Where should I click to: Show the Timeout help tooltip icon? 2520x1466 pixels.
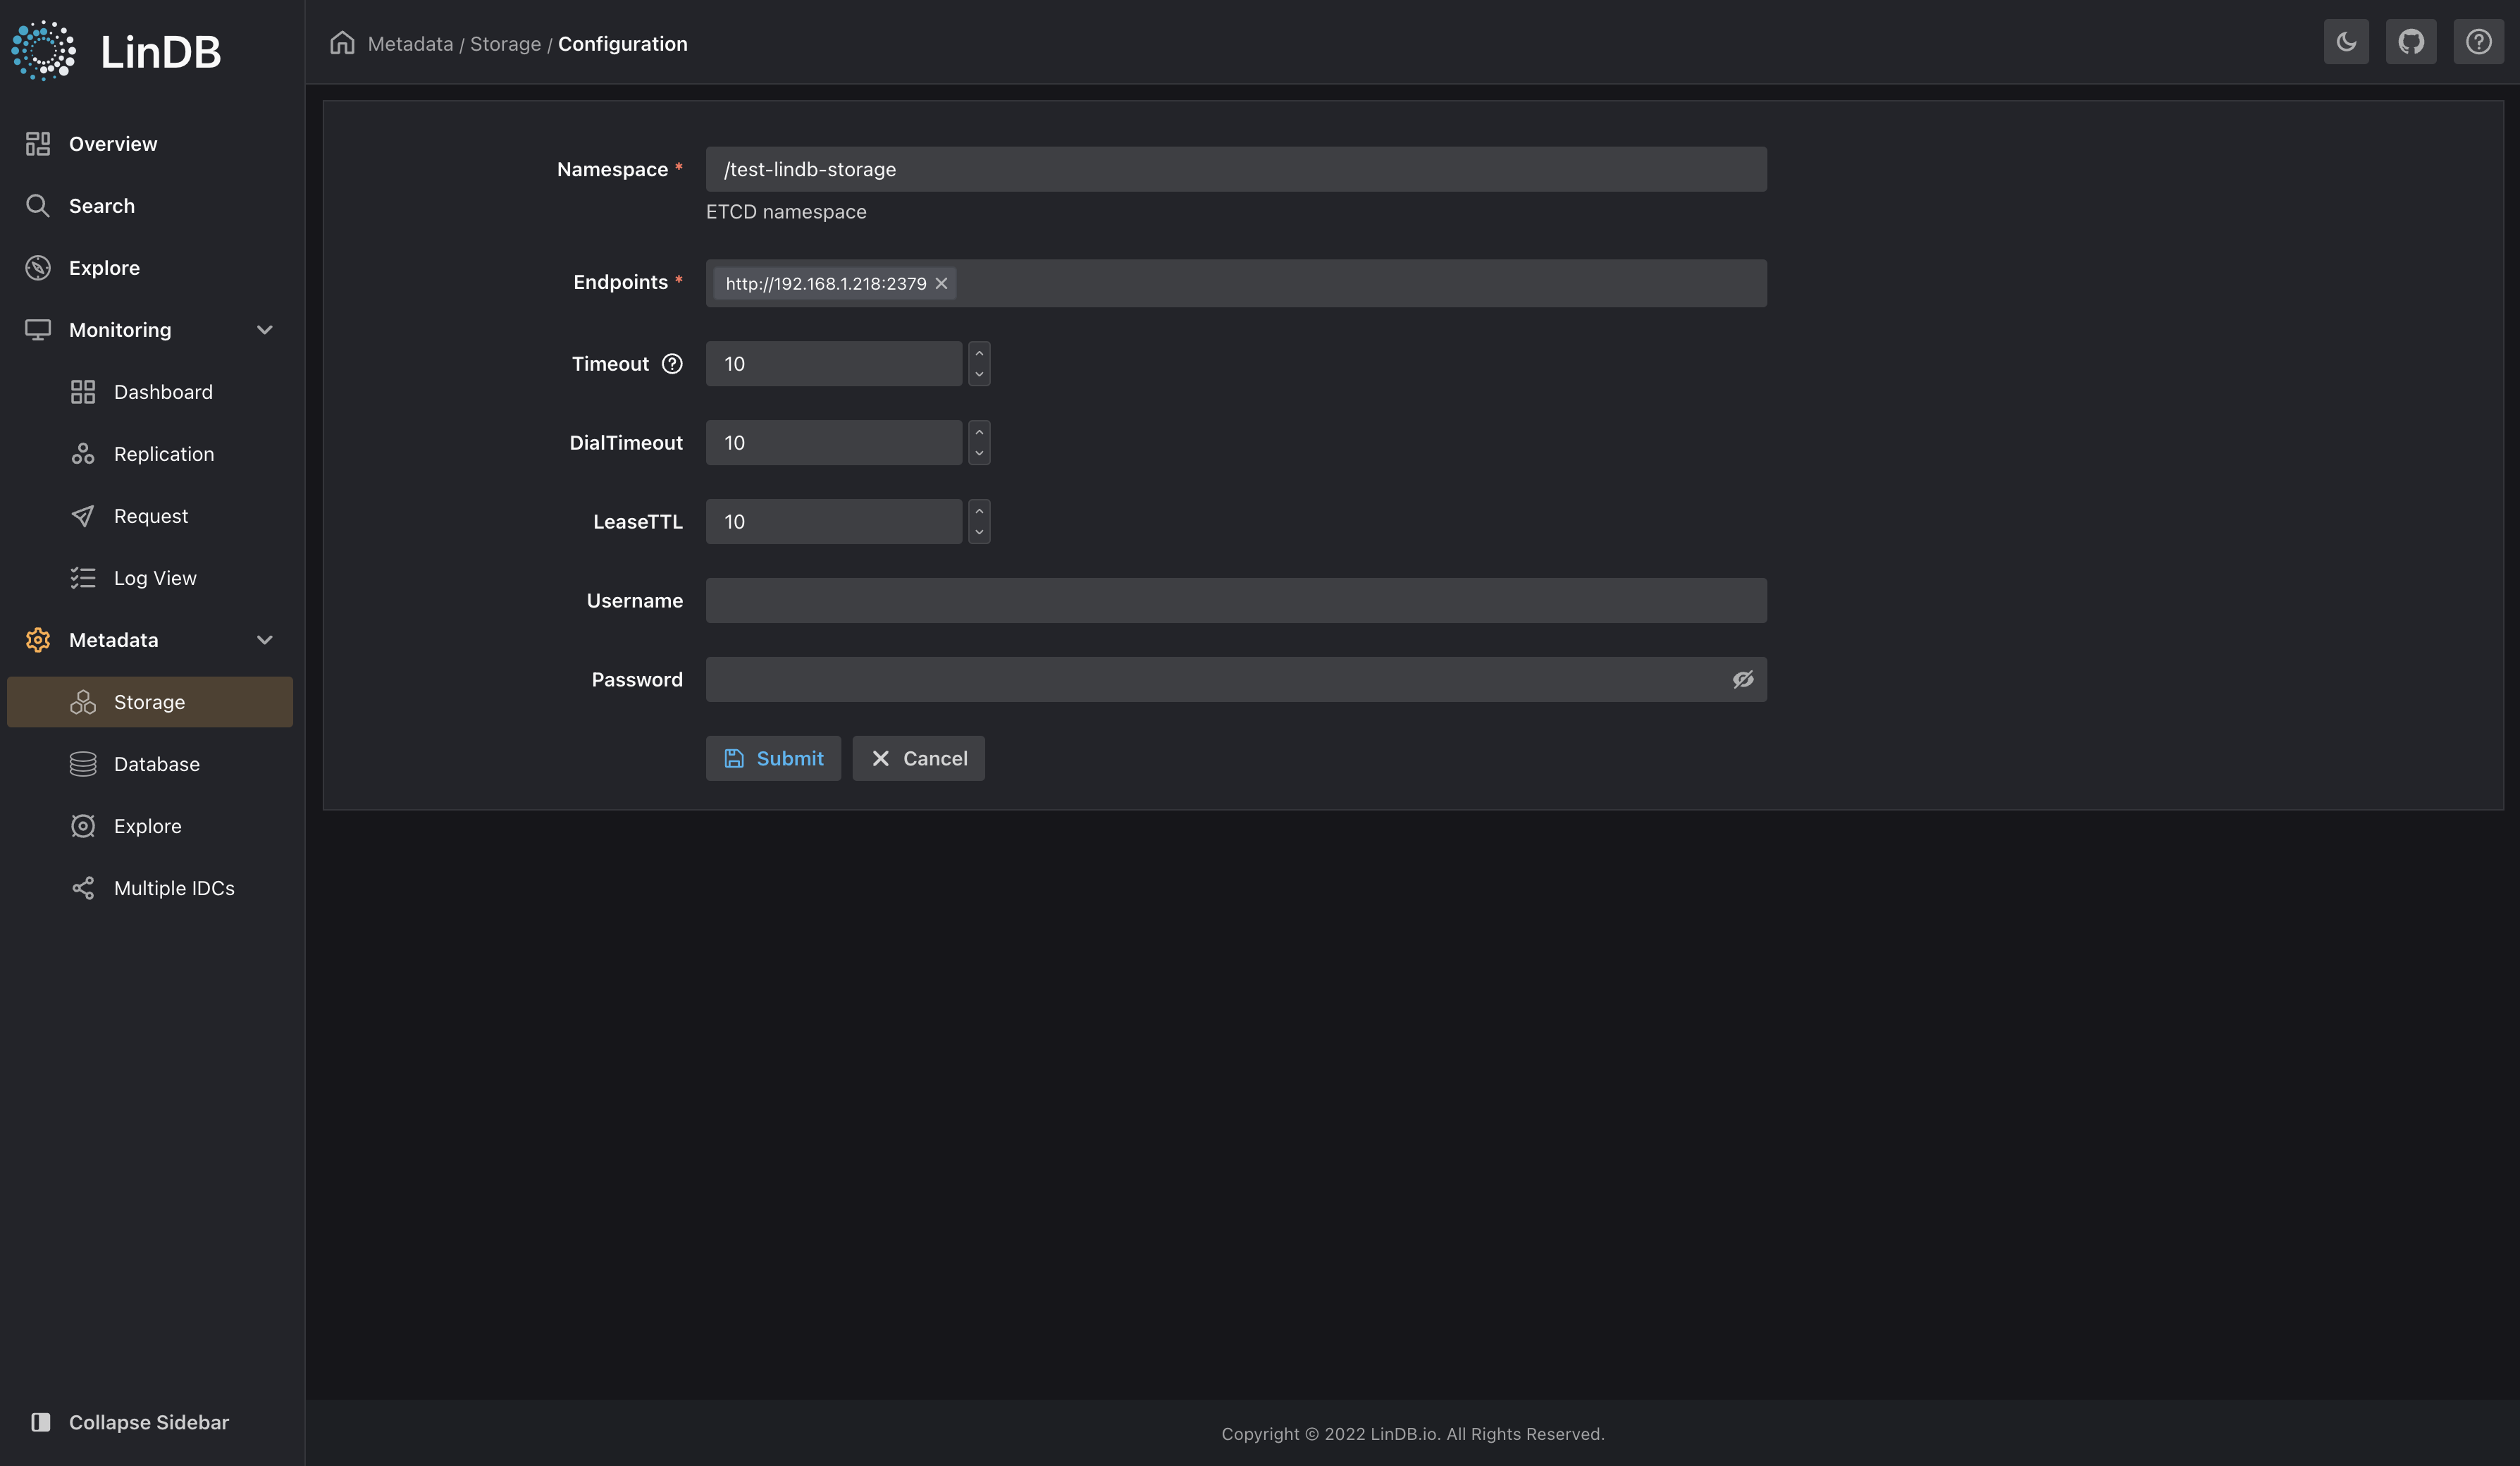tap(672, 364)
